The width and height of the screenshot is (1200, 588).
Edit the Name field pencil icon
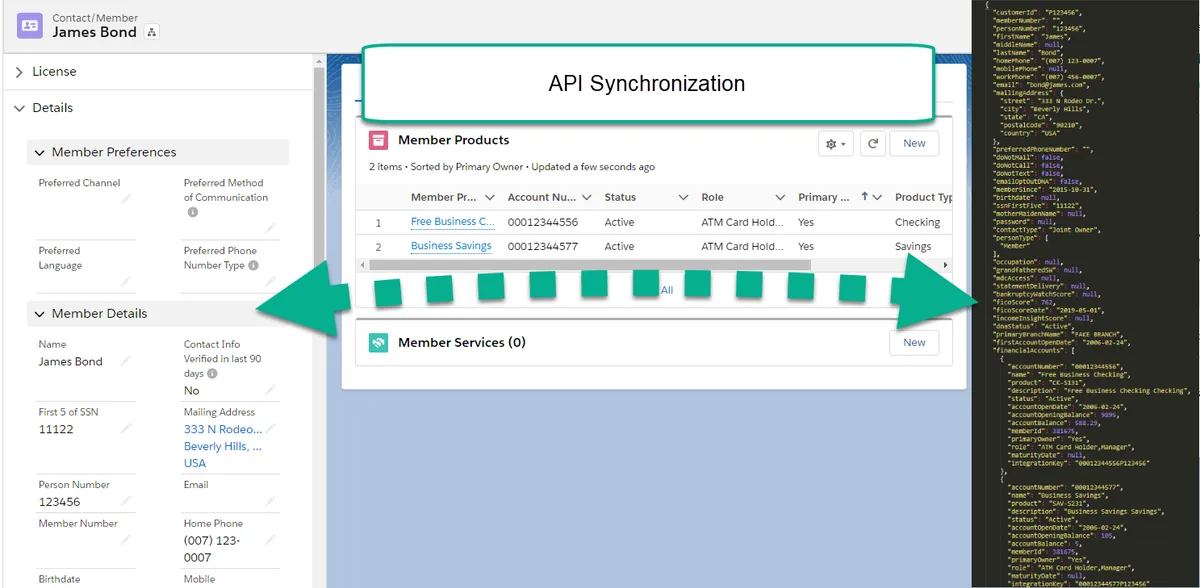click(126, 361)
